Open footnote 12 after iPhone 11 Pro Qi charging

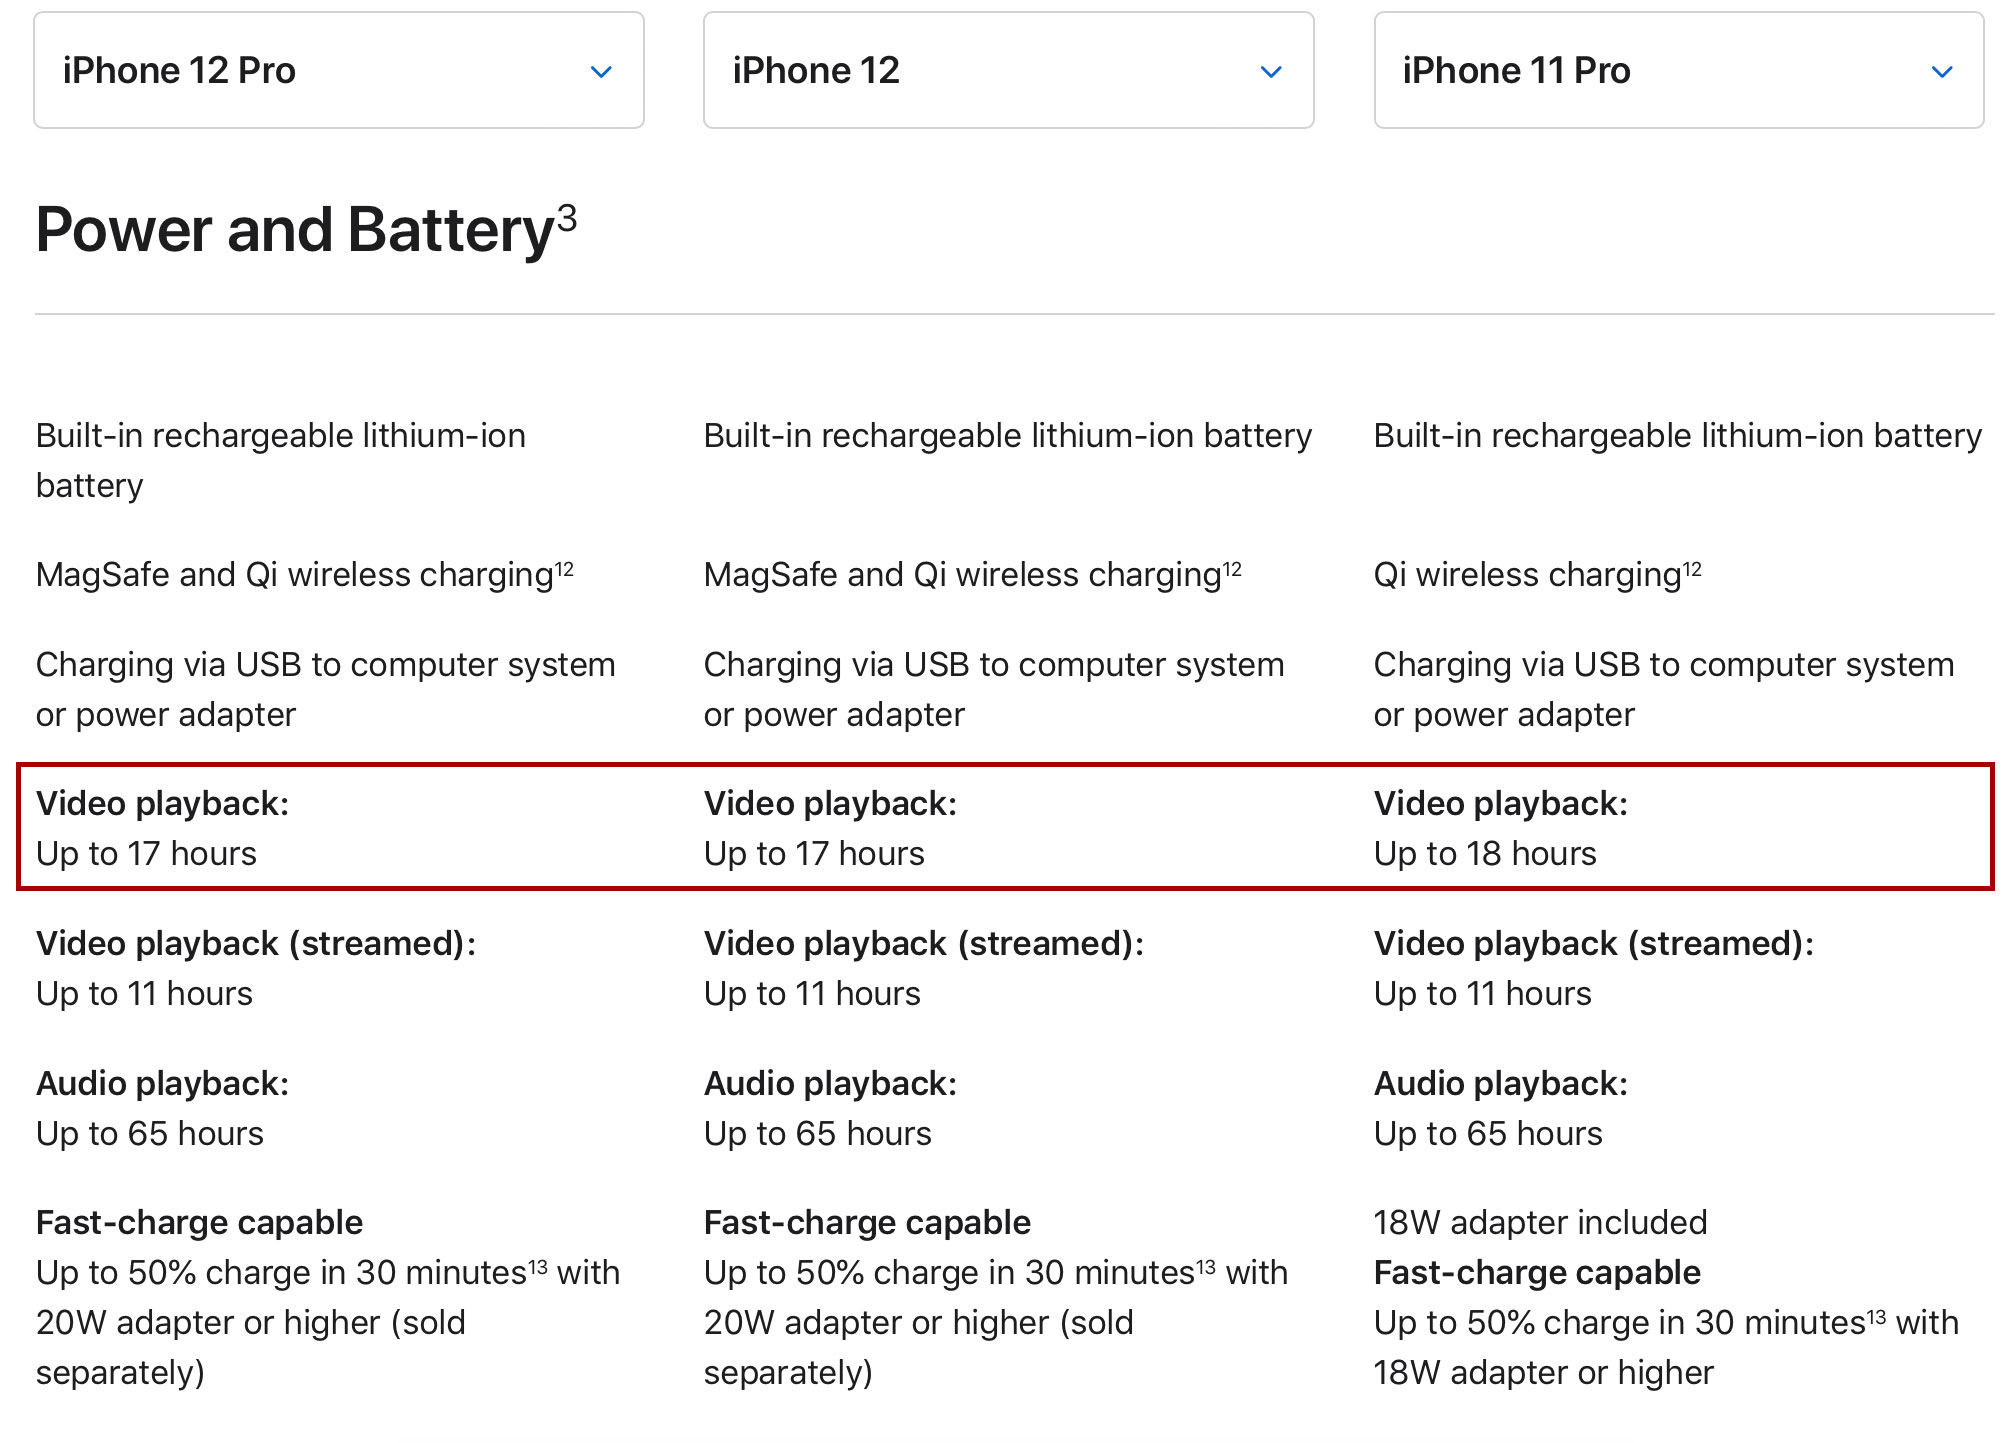(1692, 569)
